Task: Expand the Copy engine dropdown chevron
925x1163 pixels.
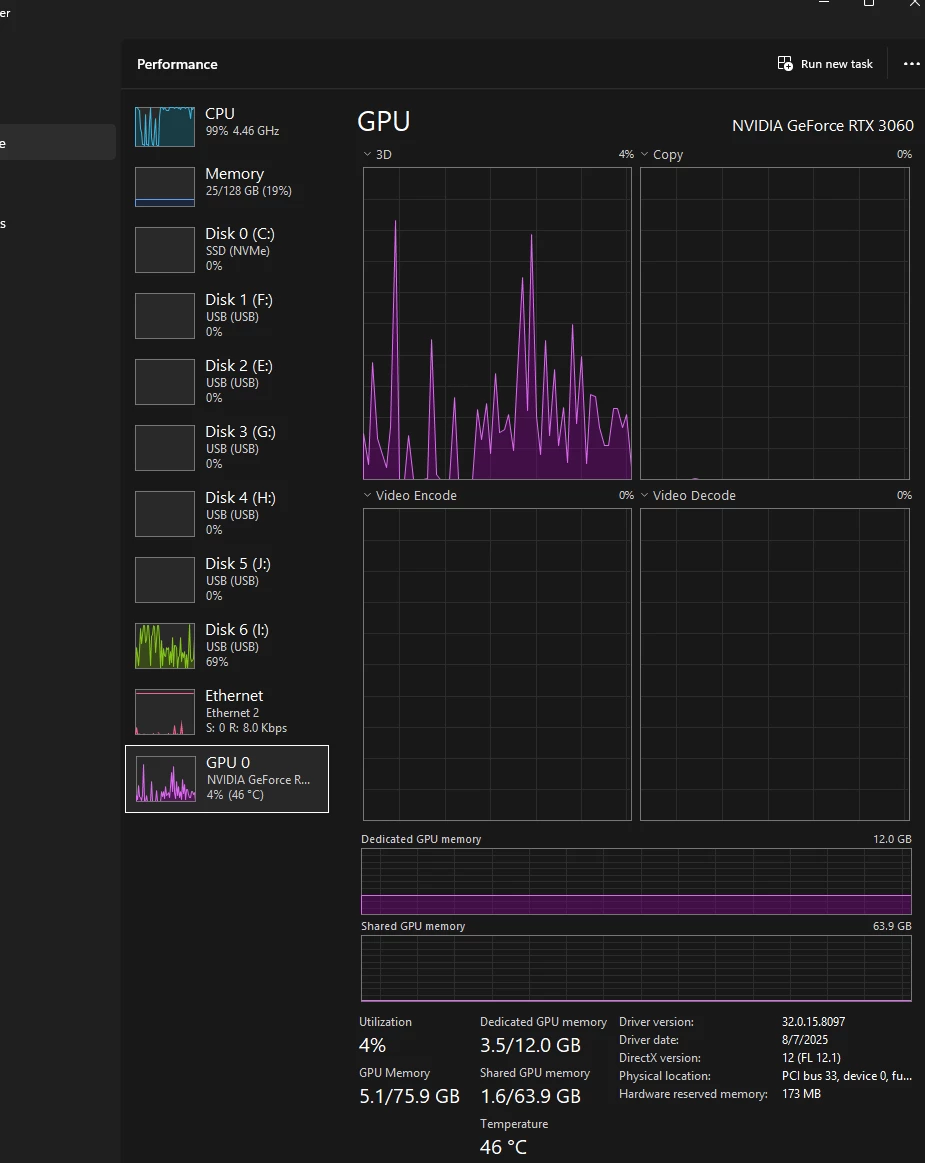Action: point(645,154)
